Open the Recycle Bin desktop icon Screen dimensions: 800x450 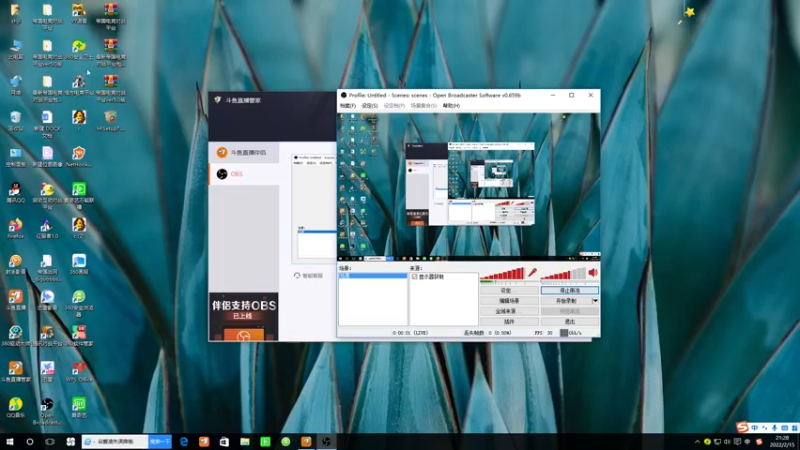click(15, 121)
